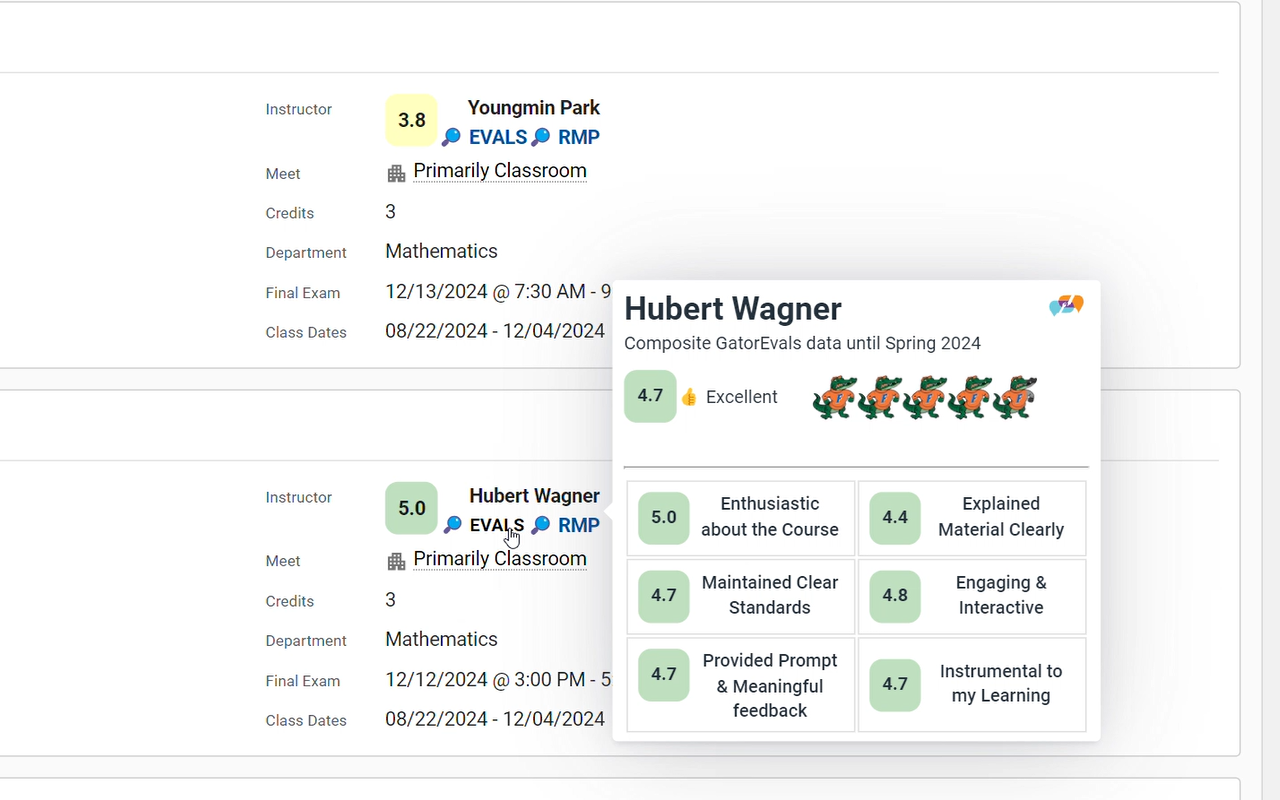Click the 5.0 badge beside Hubert Wagner's instructor name
Screen dimensions: 1280x800
pyautogui.click(x=411, y=508)
